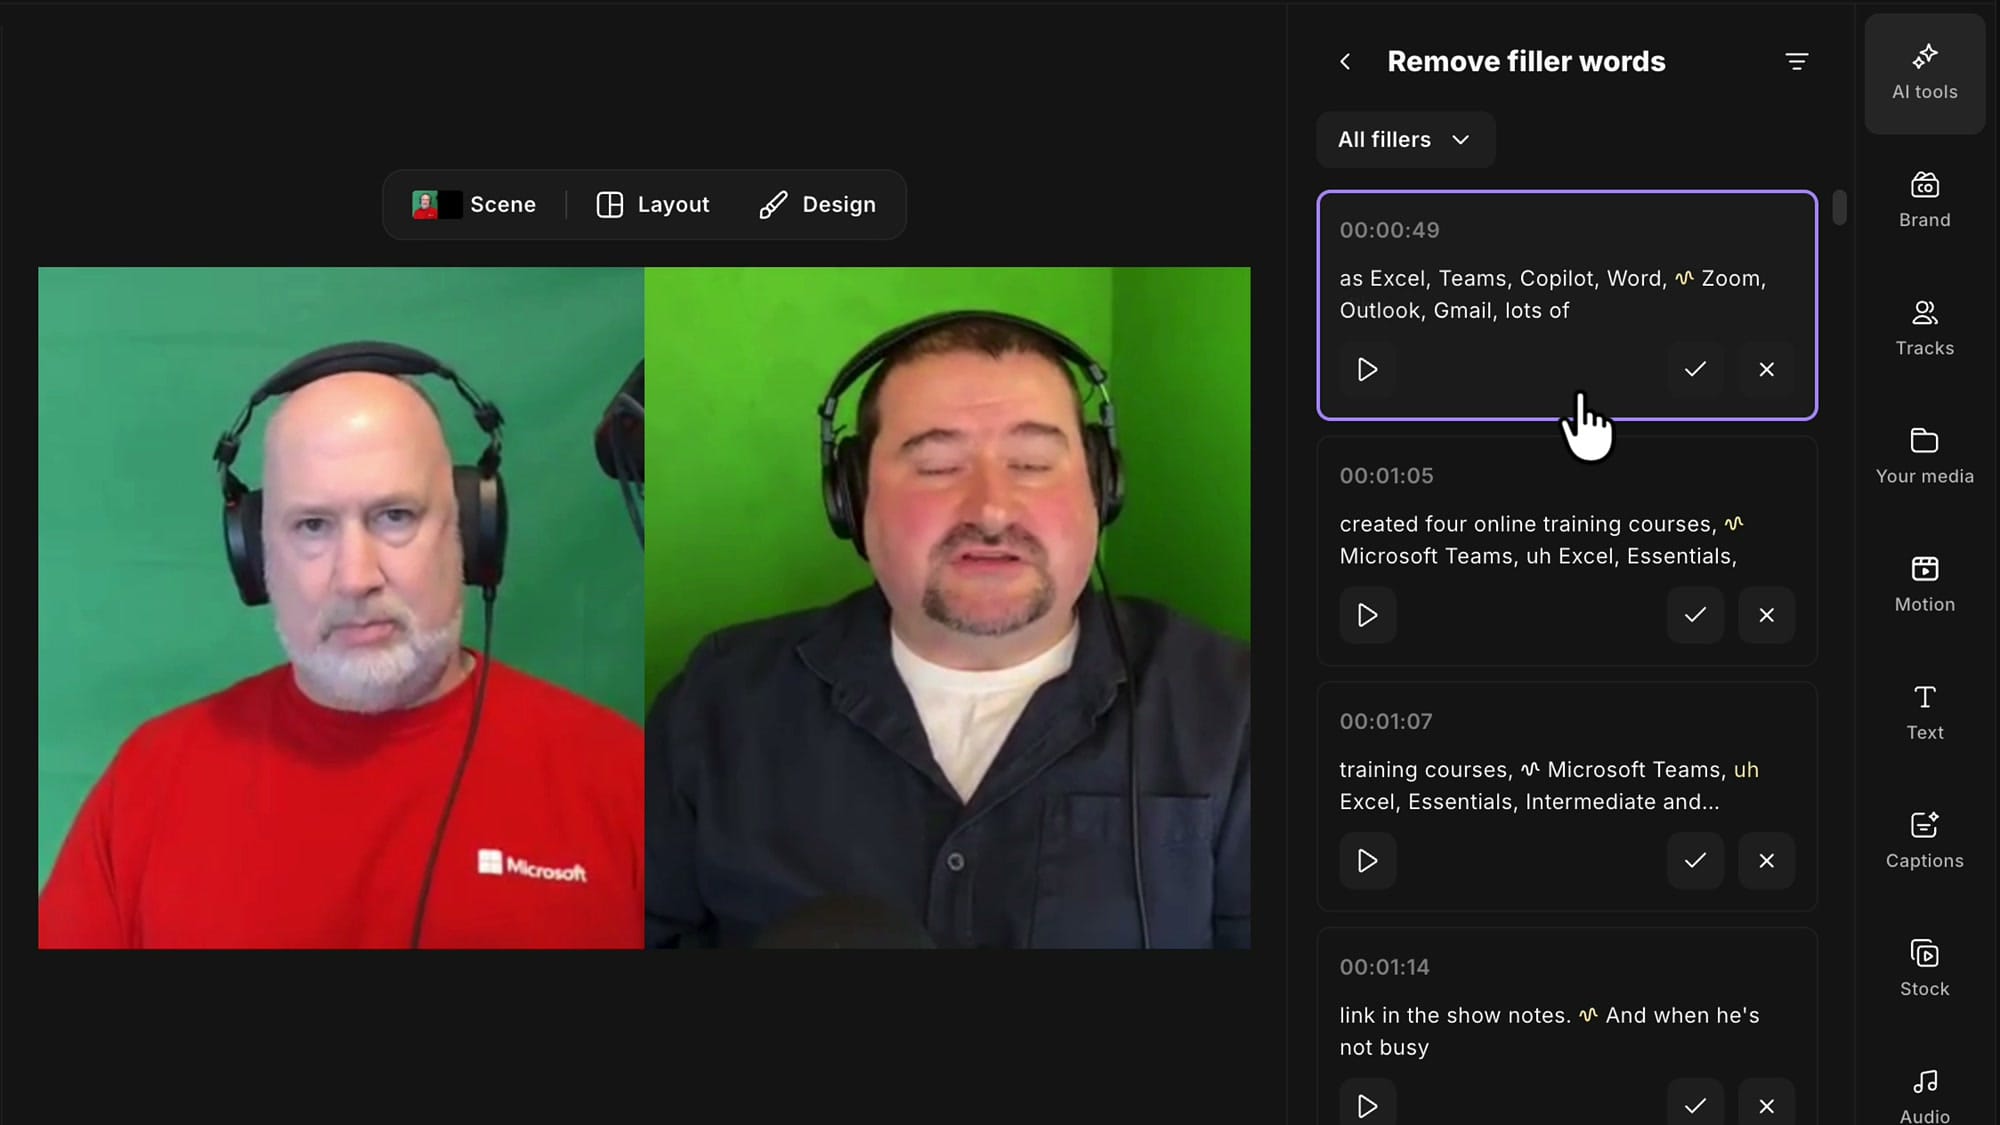
Task: Select the 00:01:05 timestamp text
Action: coord(1386,476)
